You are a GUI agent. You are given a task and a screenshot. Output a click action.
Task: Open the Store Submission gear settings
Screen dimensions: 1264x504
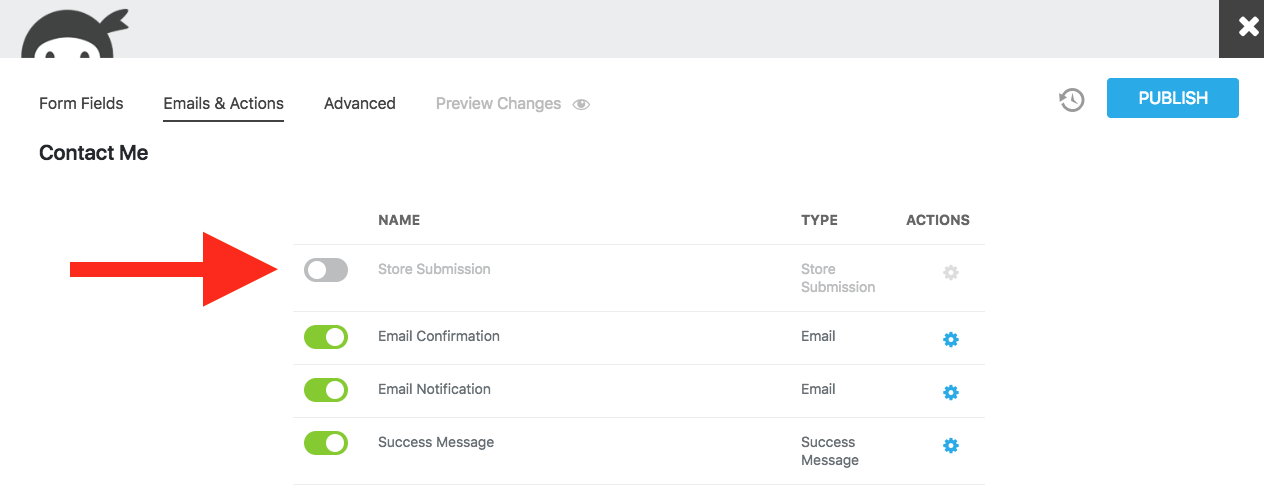click(x=951, y=272)
